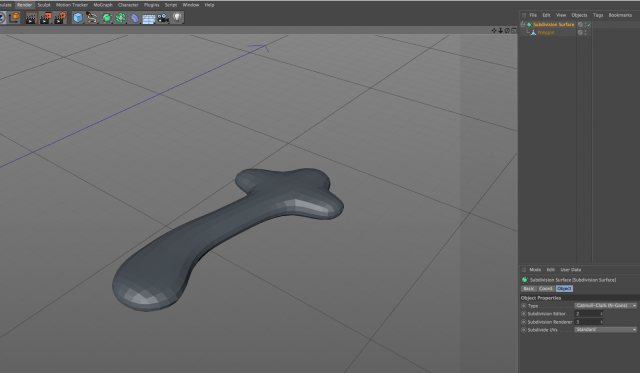Open the Subdivide UVs Standard dropdown

(606, 329)
